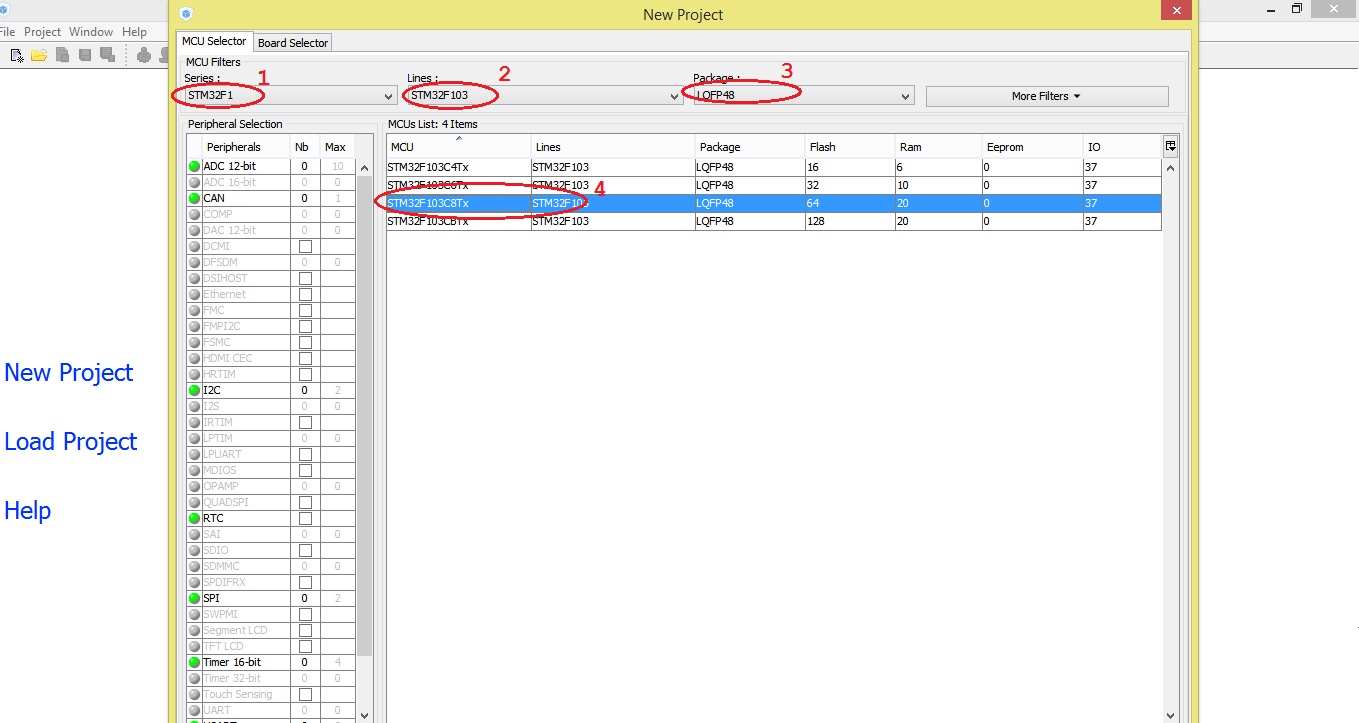Sort MCU list by MCU column header
This screenshot has height=723, width=1359.
(459, 147)
